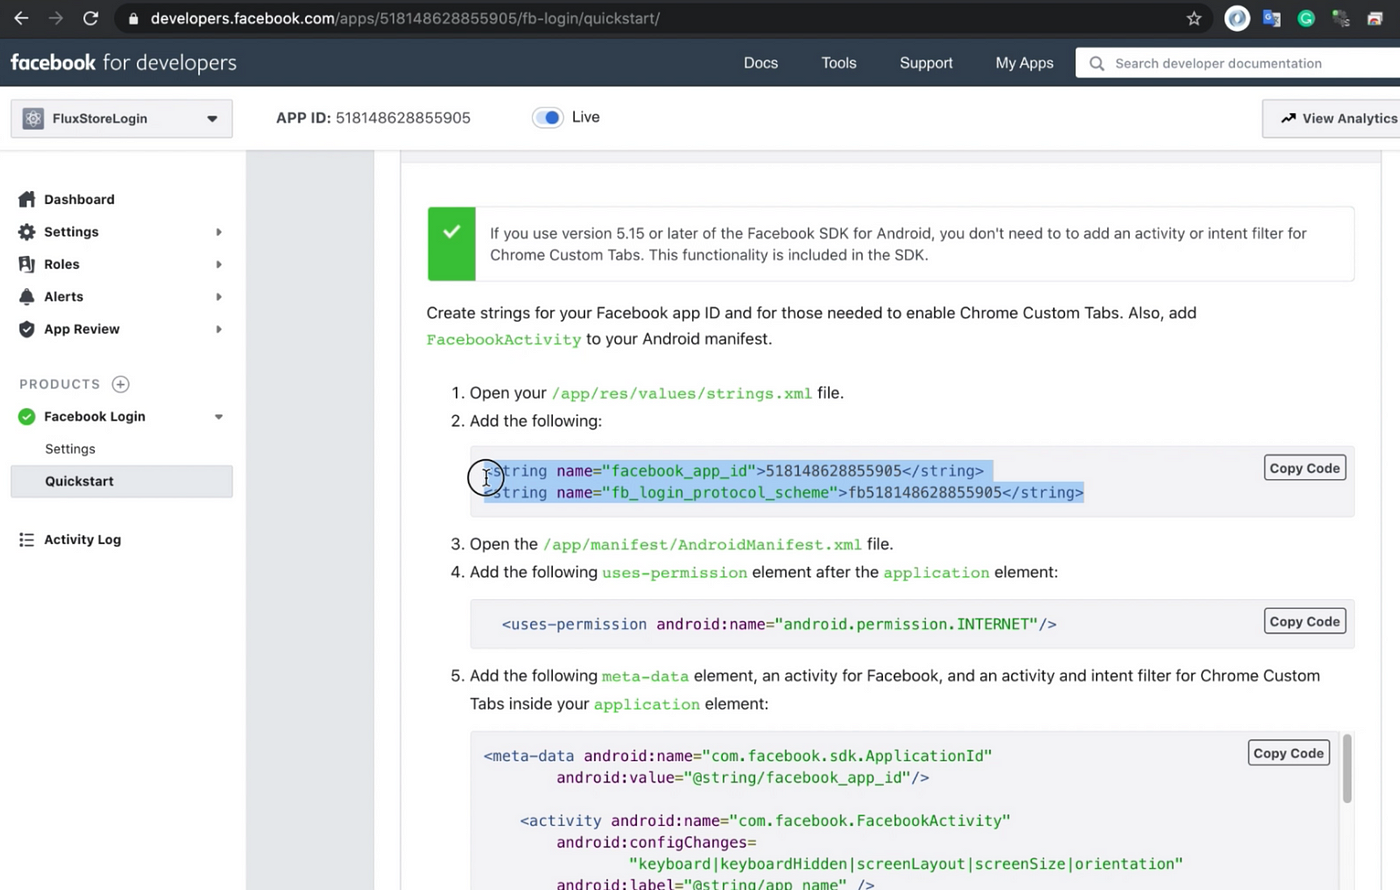This screenshot has width=1400, height=890.
Task: Open the Support menu
Action: click(x=926, y=63)
